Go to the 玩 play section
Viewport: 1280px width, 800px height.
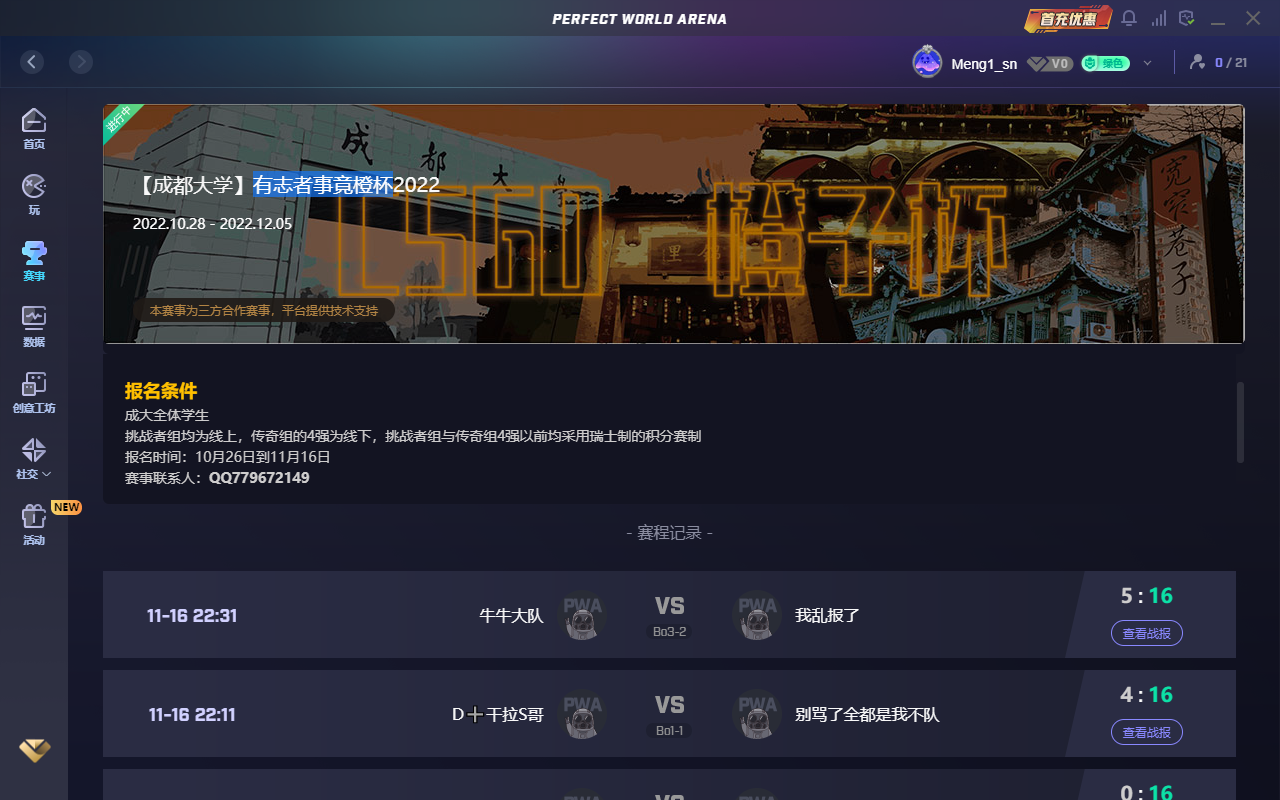coord(34,194)
